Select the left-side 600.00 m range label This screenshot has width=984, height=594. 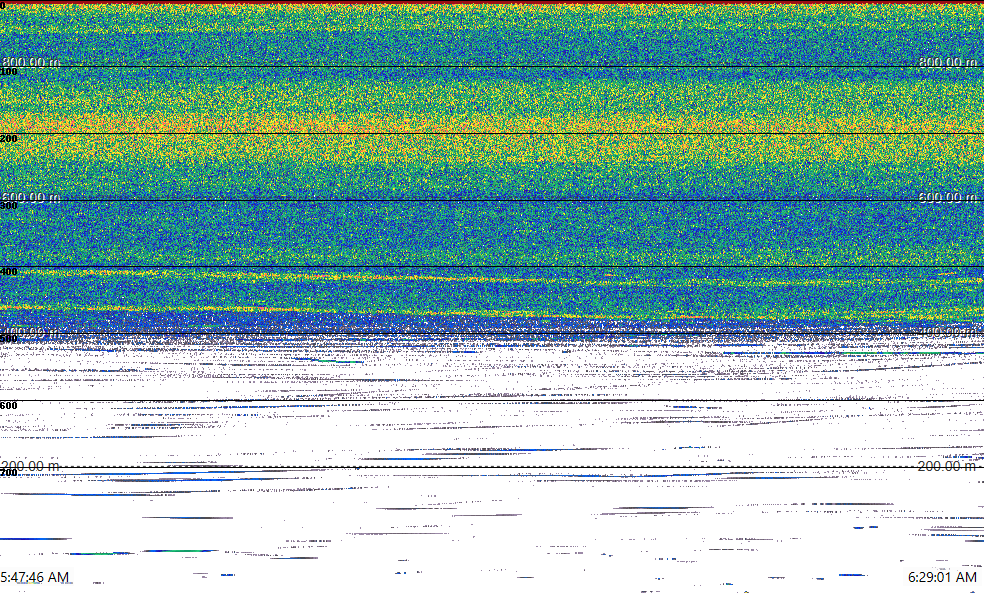click(x=31, y=197)
